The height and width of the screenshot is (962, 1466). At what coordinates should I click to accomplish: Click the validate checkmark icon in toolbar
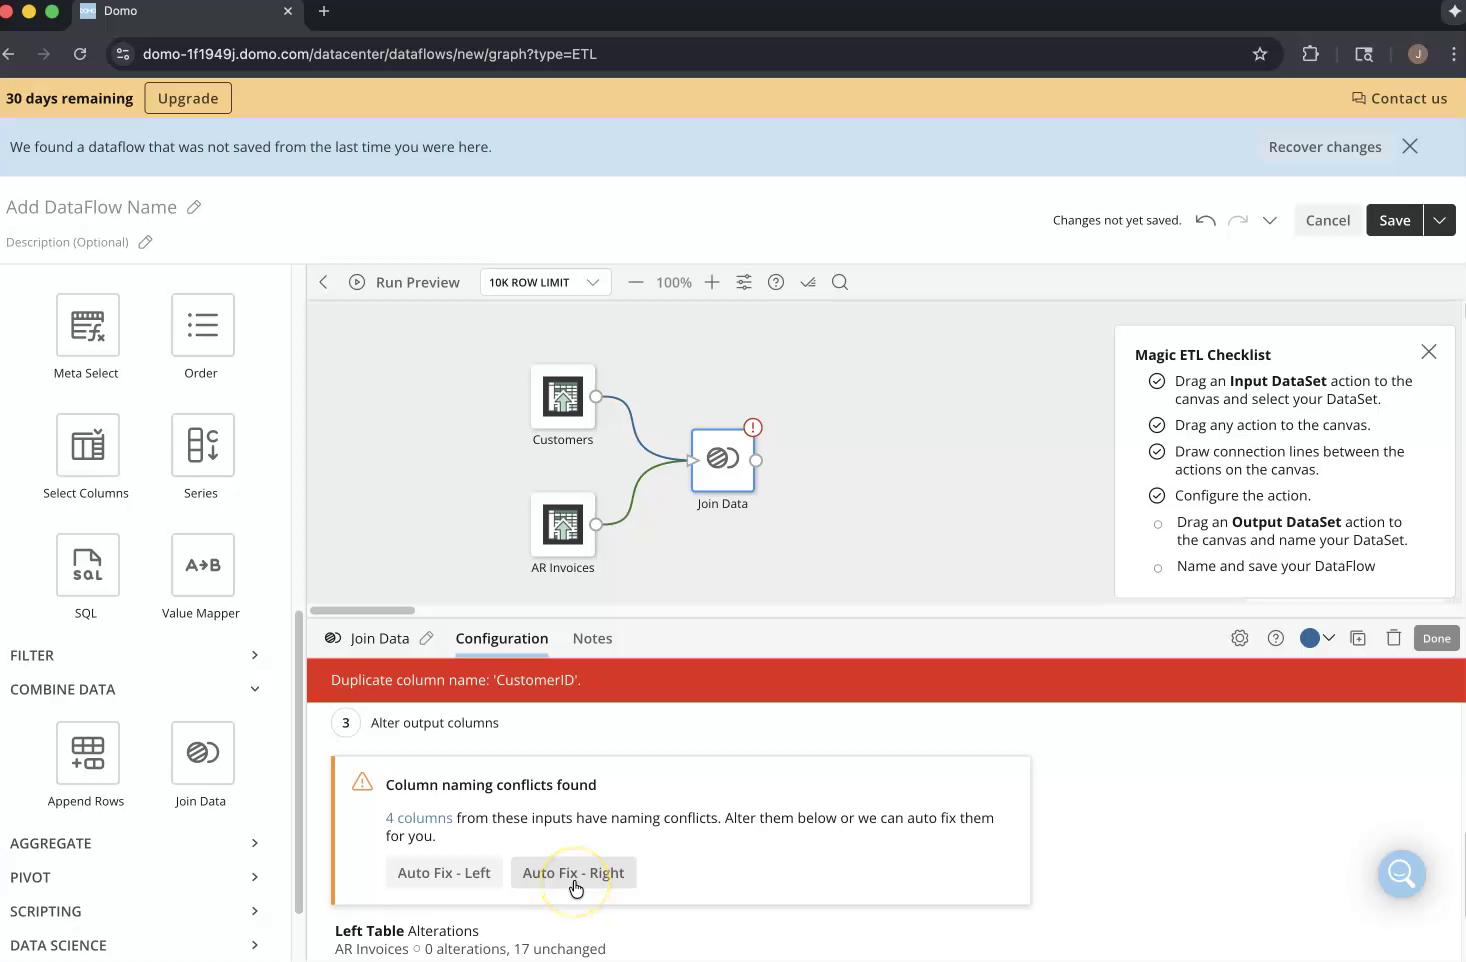[x=808, y=282]
